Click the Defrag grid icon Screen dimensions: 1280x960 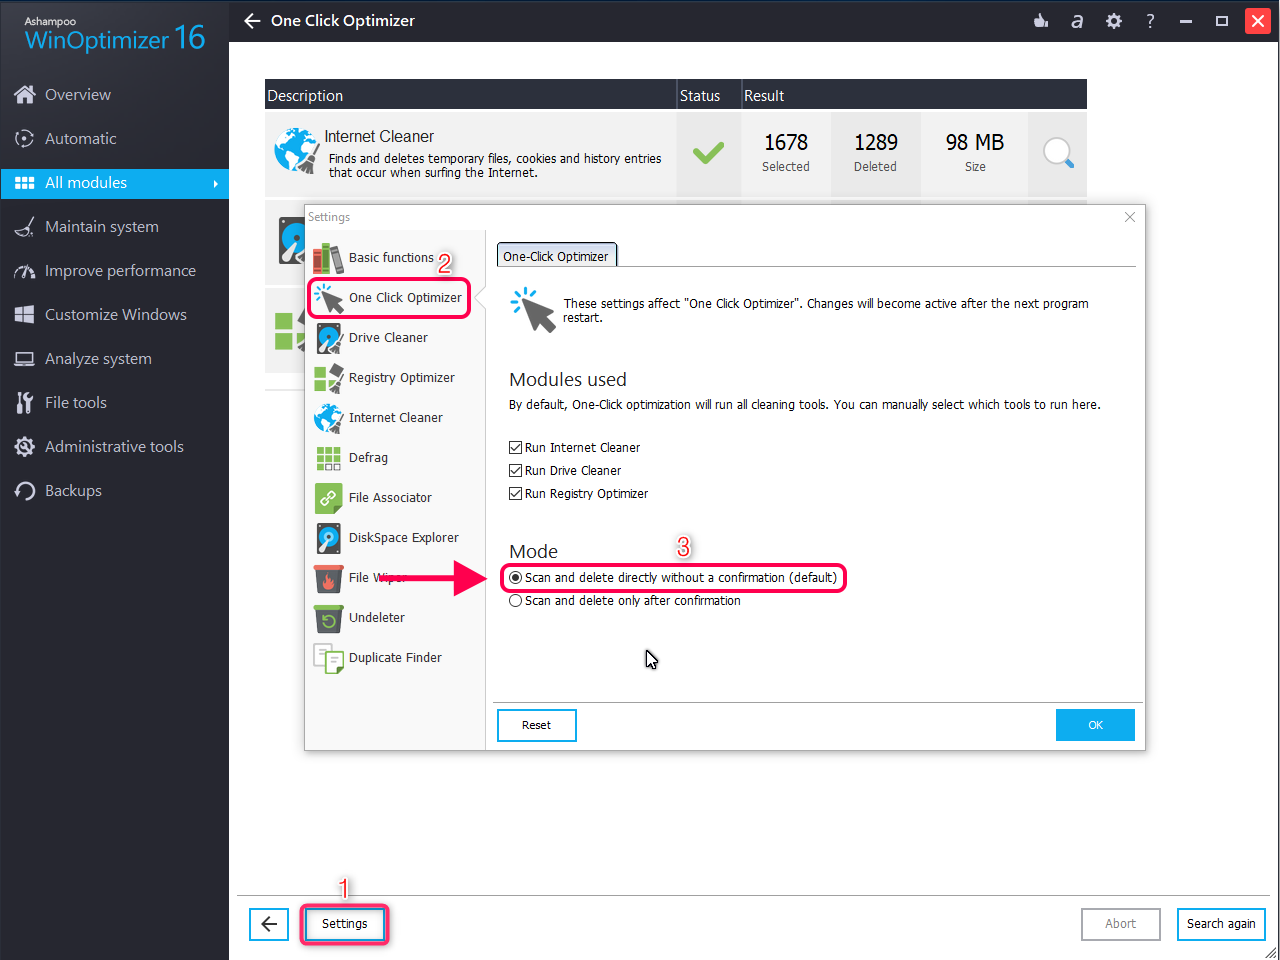point(328,458)
